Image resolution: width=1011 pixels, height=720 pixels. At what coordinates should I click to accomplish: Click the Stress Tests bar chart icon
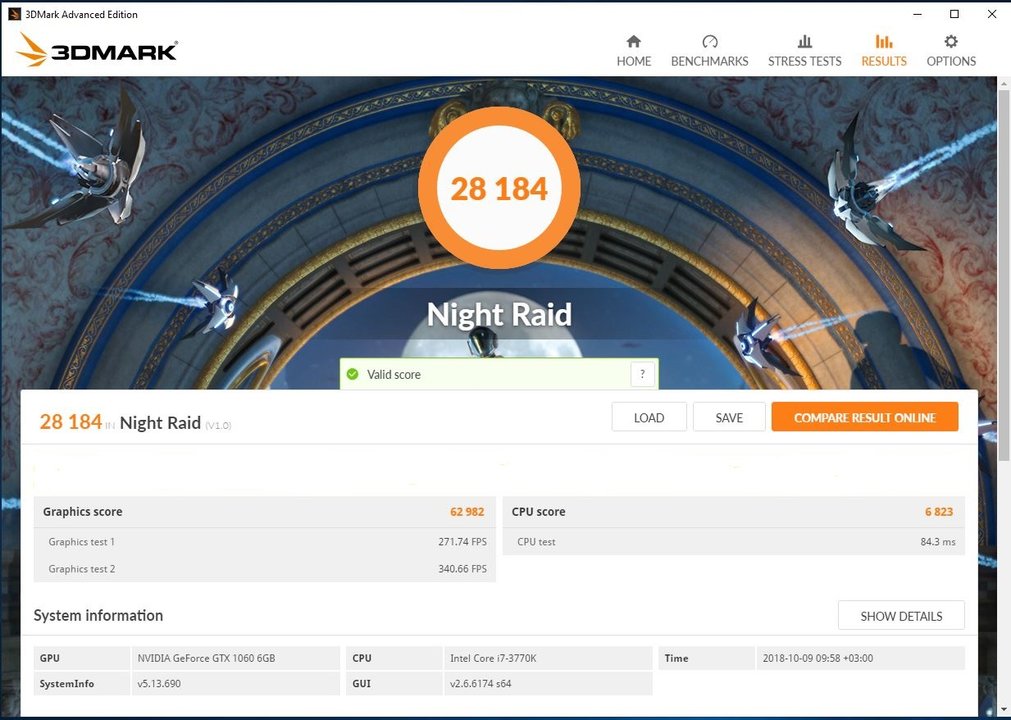pyautogui.click(x=805, y=41)
